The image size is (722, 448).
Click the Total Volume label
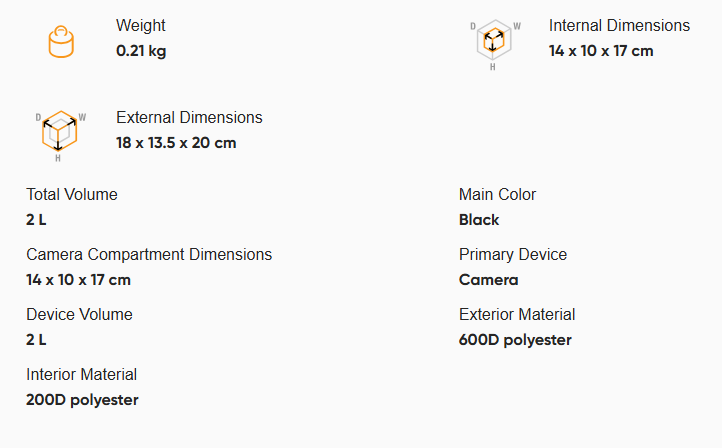[x=71, y=194]
